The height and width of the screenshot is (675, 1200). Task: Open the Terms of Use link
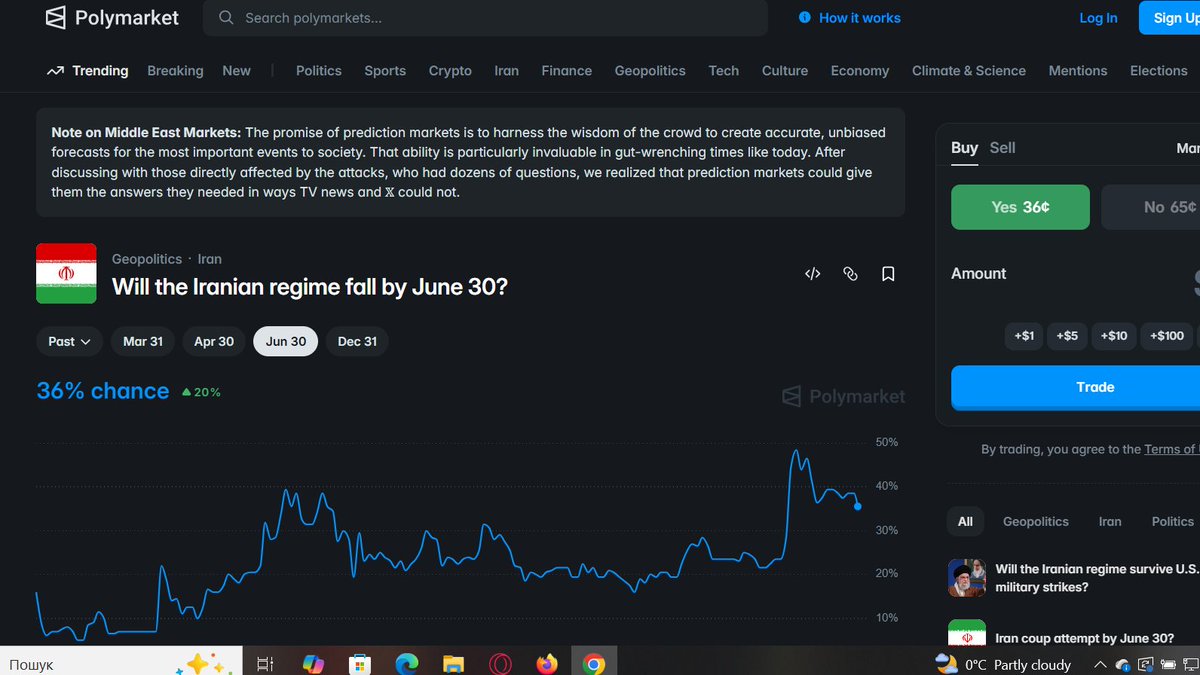[1172, 449]
